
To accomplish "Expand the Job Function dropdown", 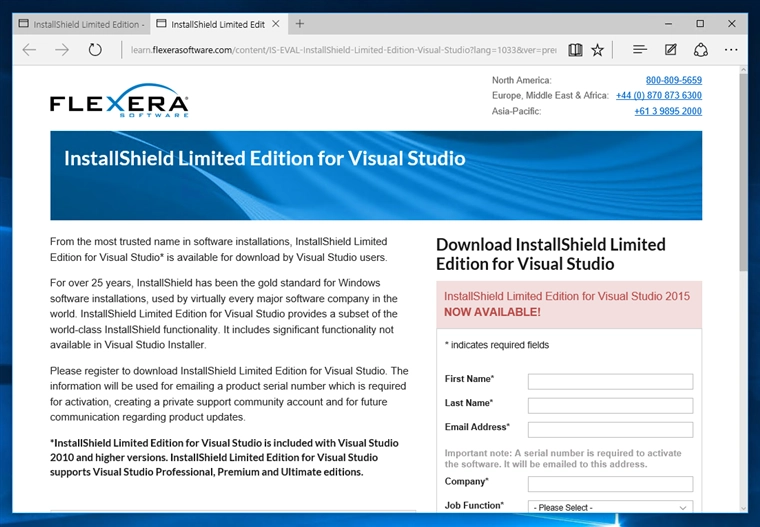I will (x=610, y=507).
